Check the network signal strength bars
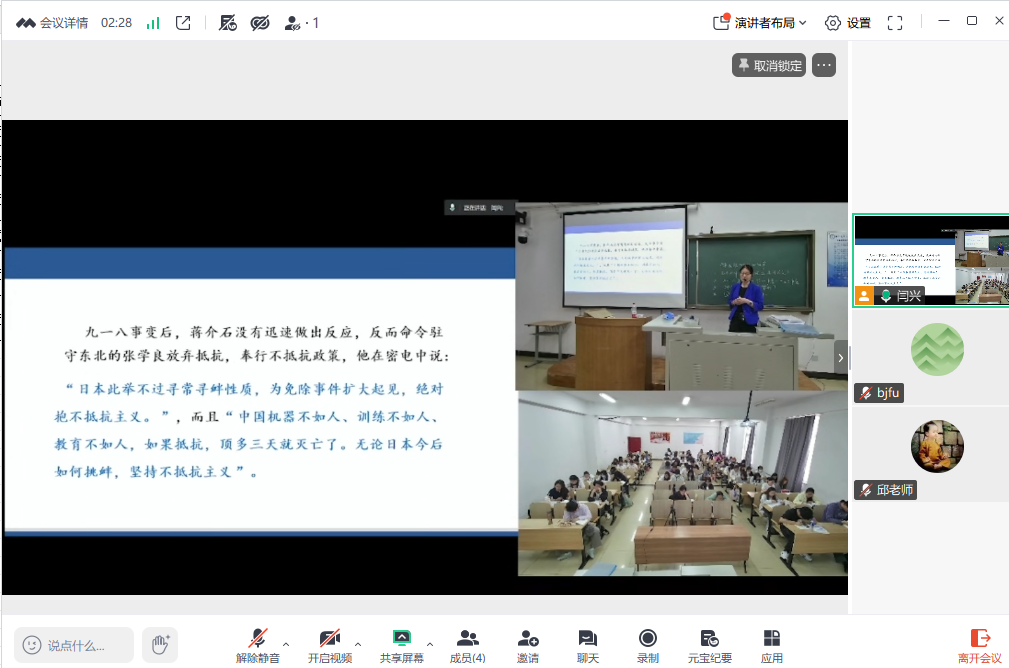 (x=153, y=23)
